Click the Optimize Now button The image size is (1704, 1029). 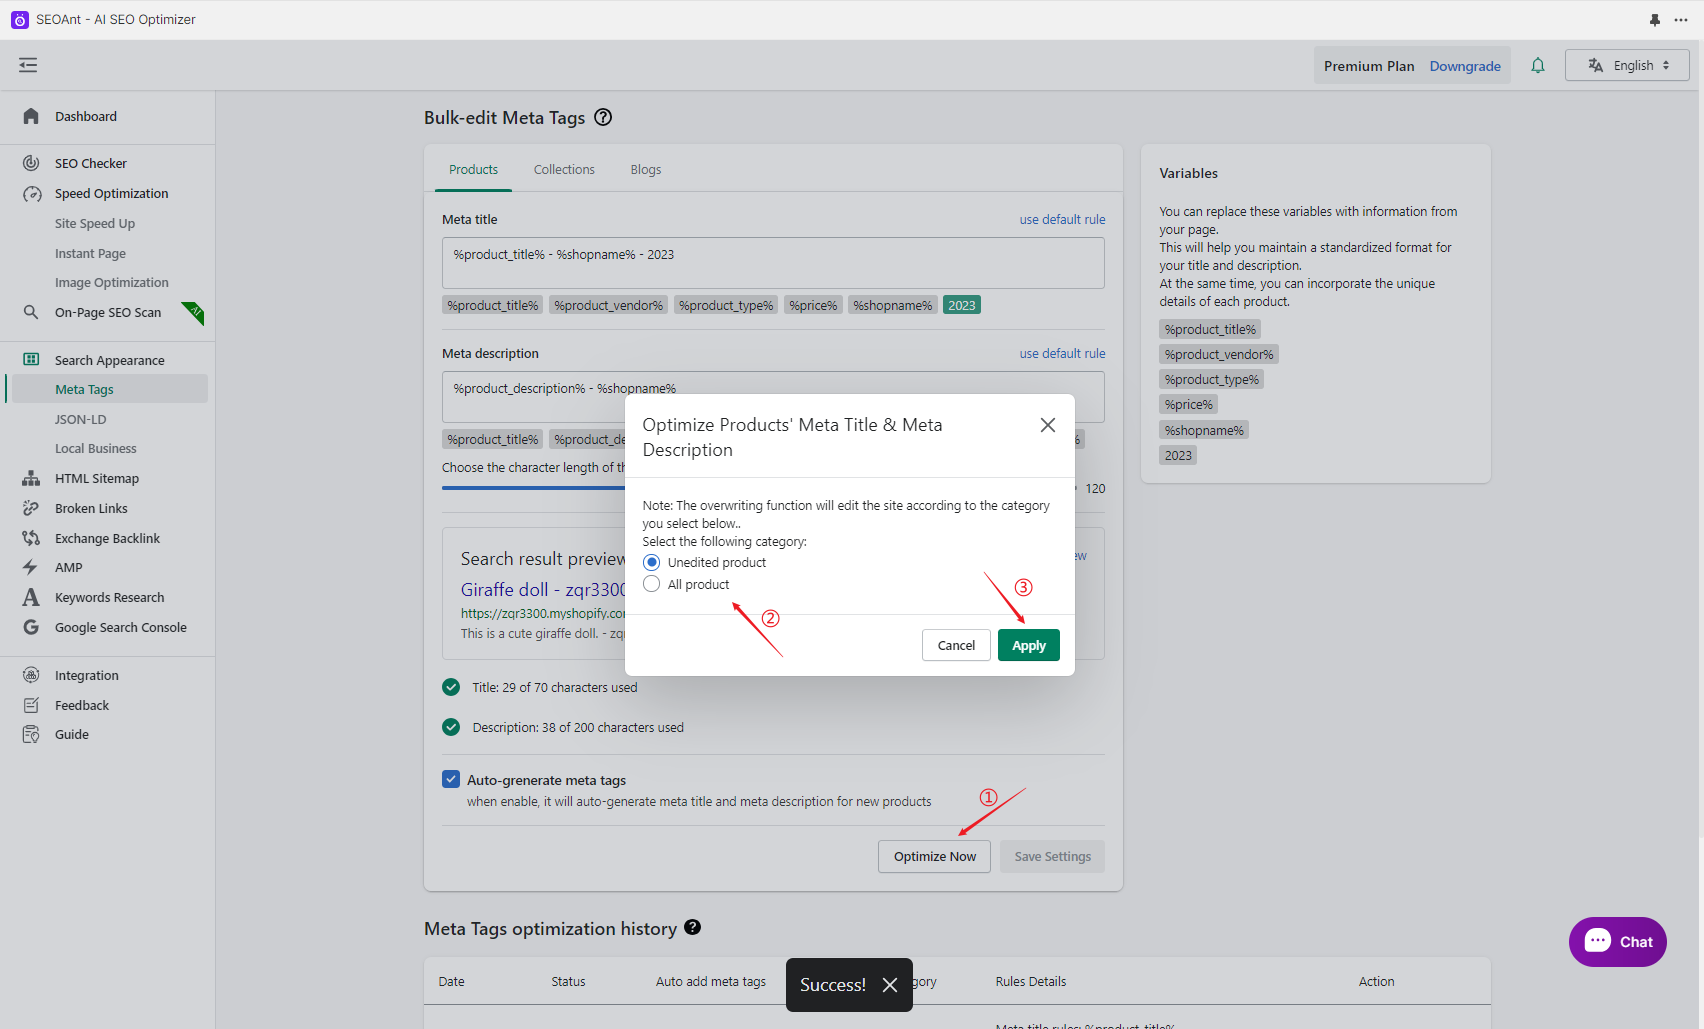click(934, 856)
